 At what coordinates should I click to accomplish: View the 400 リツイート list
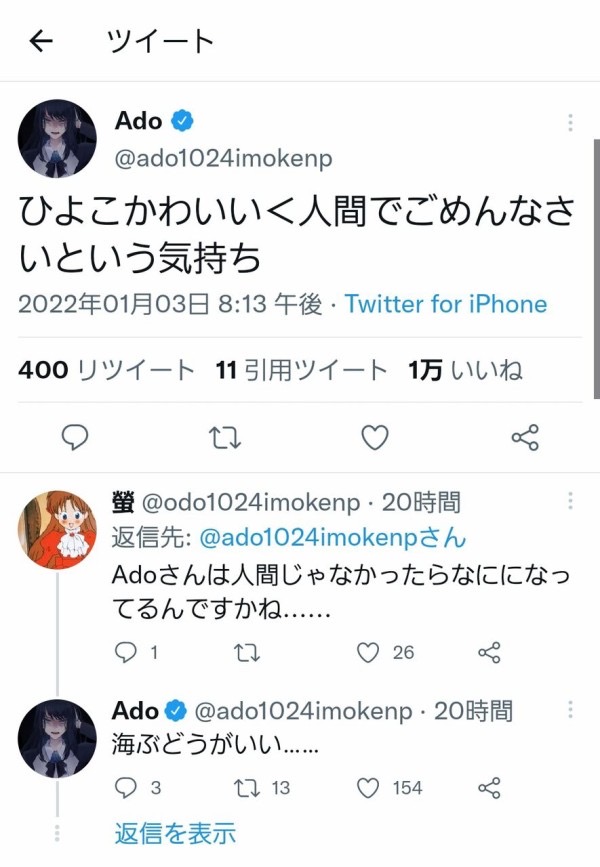coord(106,370)
